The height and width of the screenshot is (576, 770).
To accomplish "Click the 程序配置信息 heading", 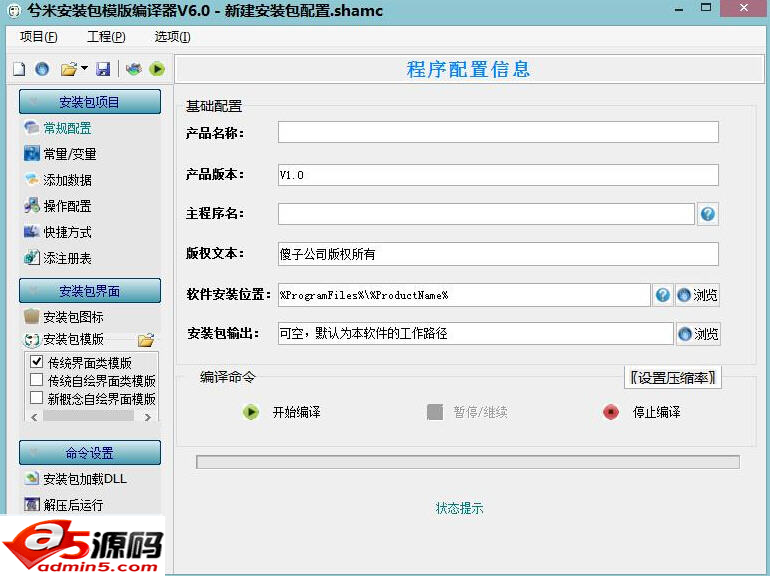I will coord(468,69).
